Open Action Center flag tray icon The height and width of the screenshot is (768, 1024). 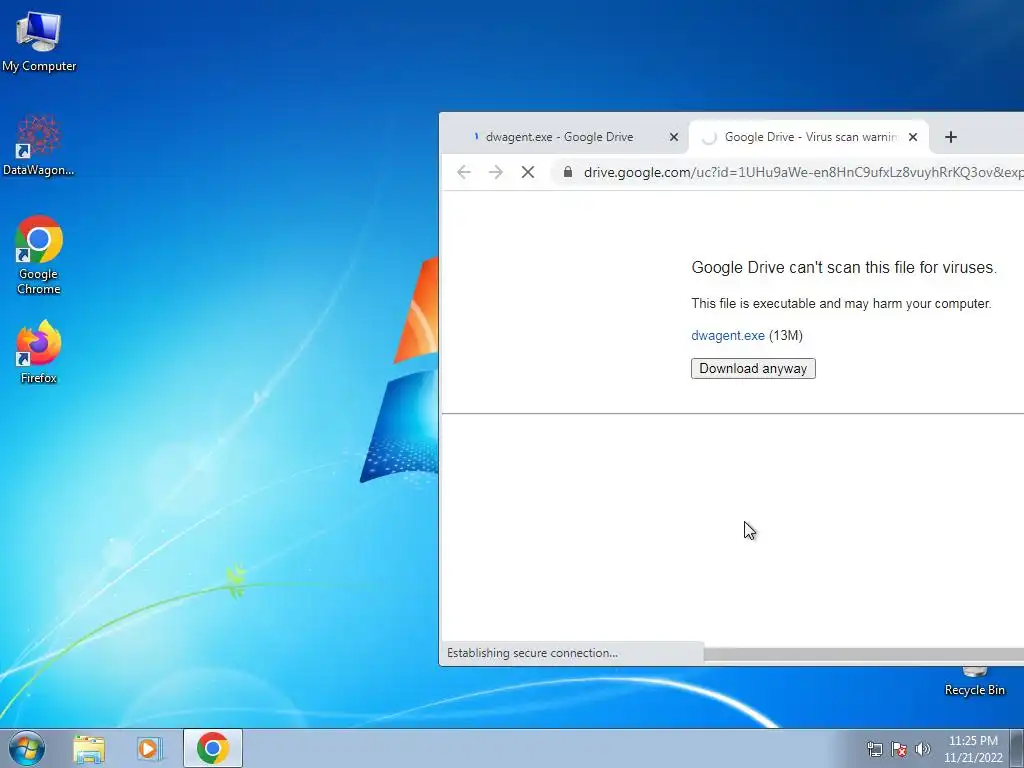(899, 749)
